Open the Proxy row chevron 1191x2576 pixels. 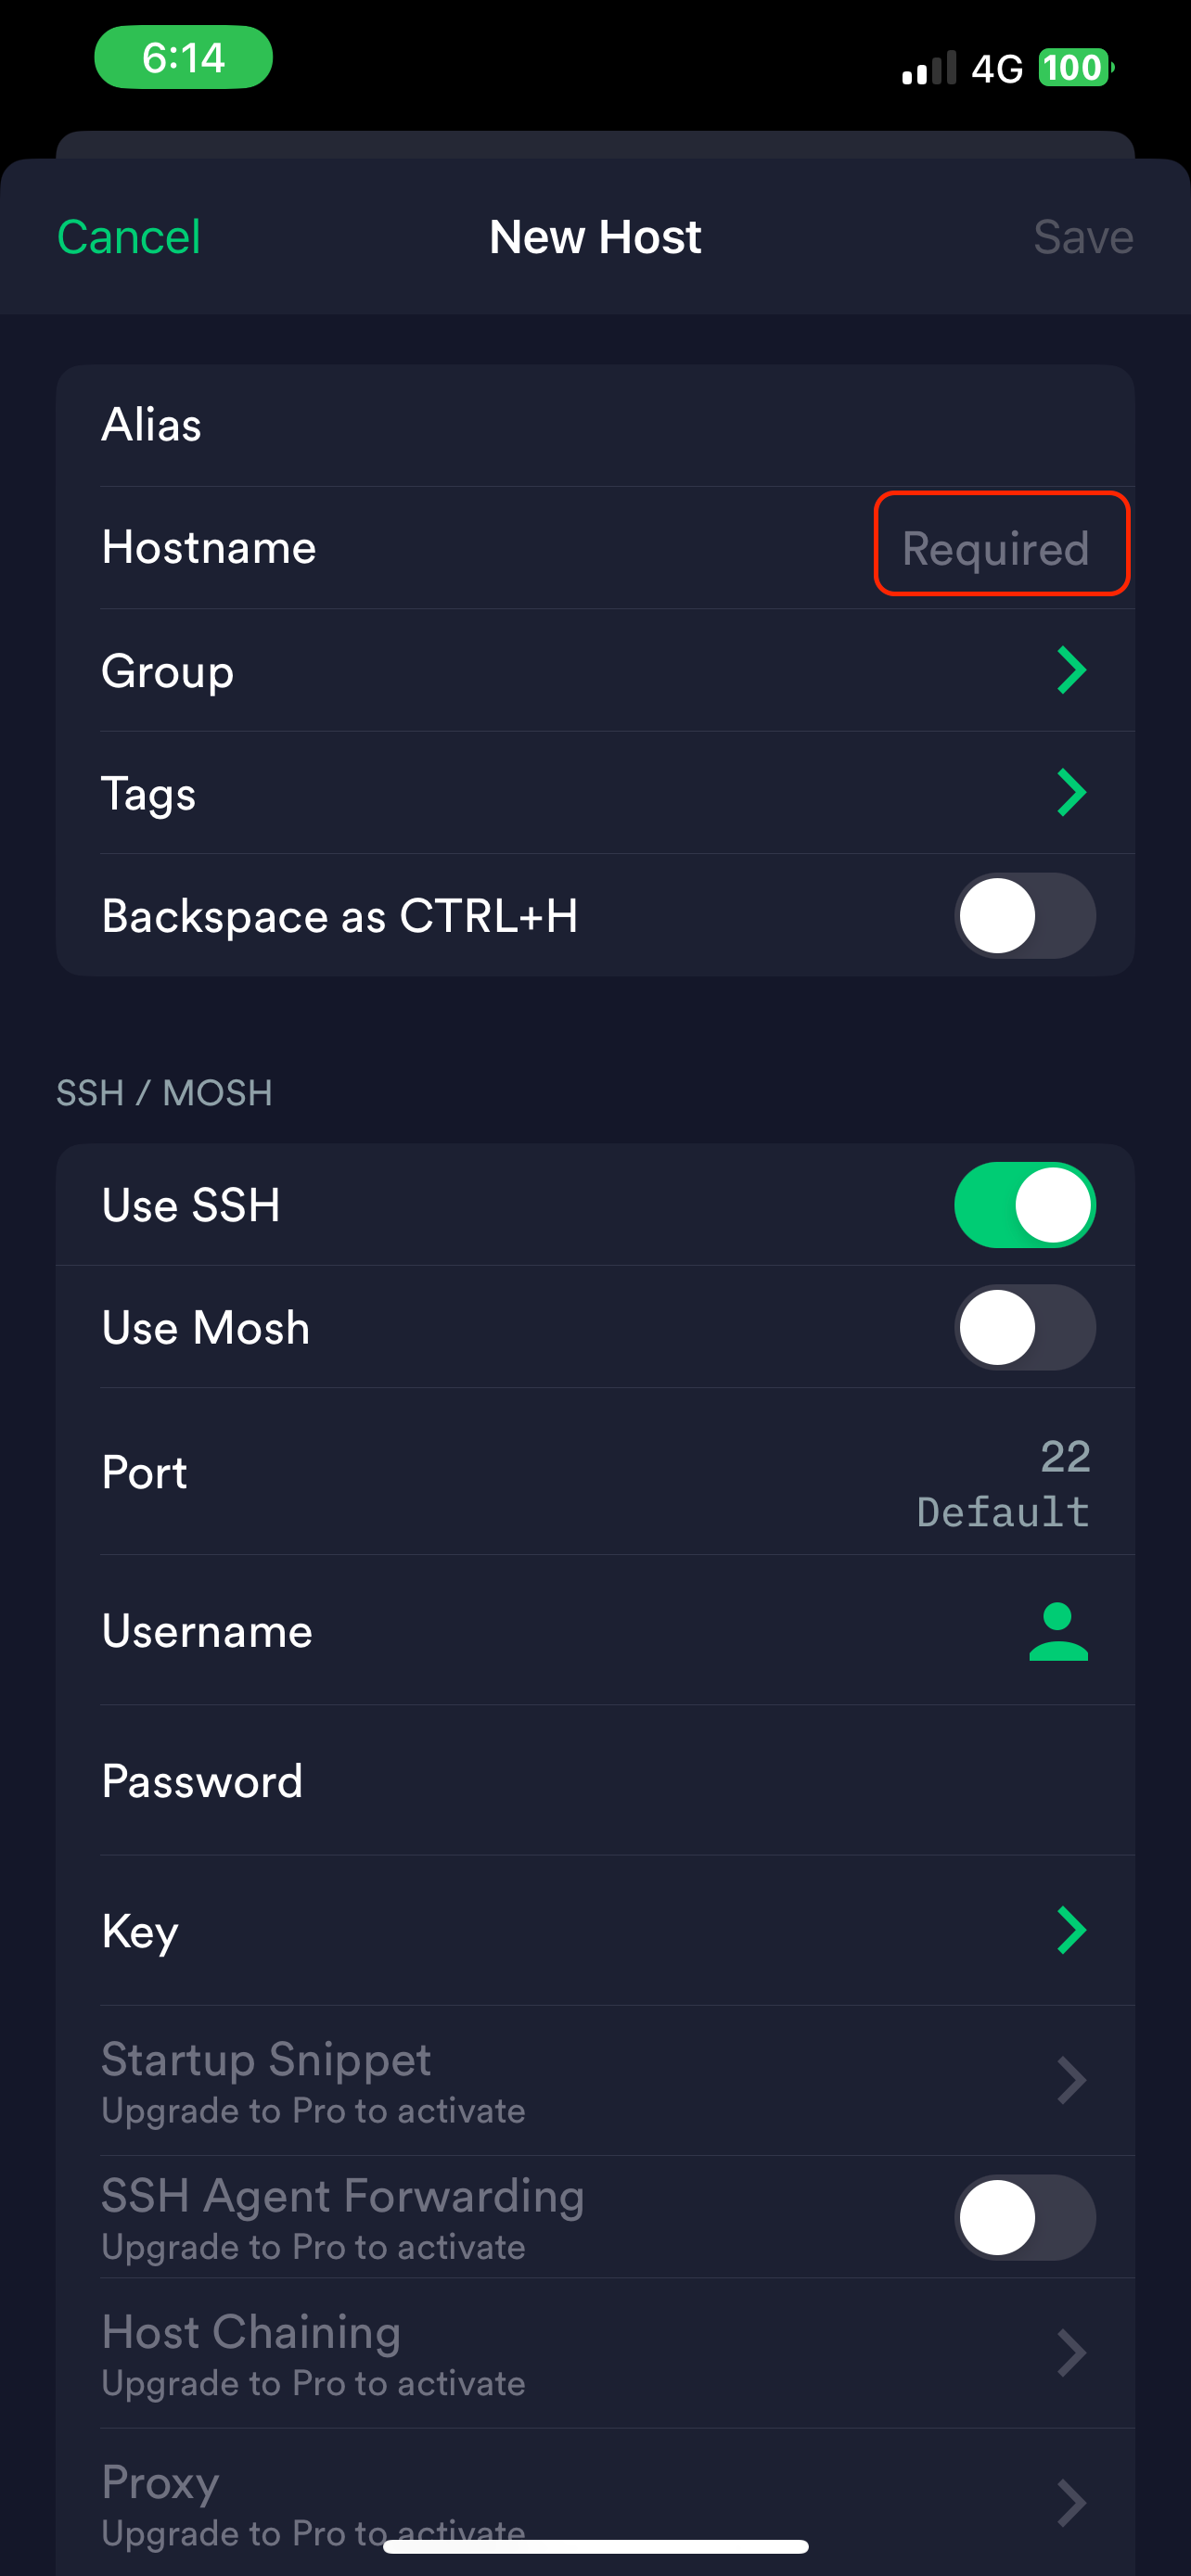(x=1071, y=2503)
